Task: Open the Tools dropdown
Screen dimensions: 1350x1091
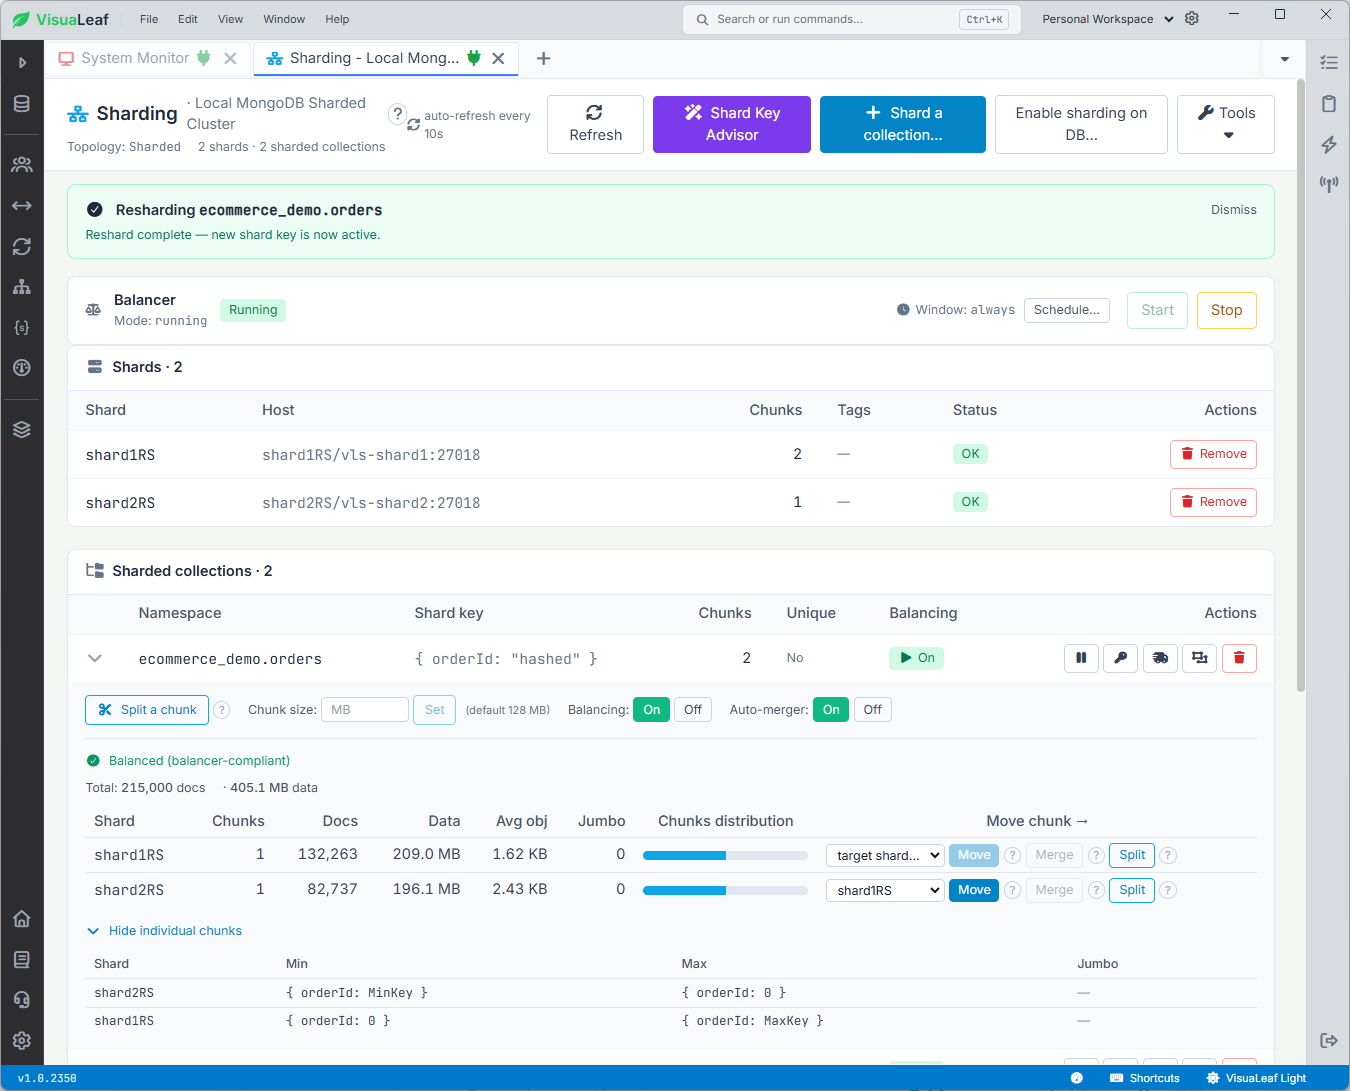Action: click(1226, 124)
